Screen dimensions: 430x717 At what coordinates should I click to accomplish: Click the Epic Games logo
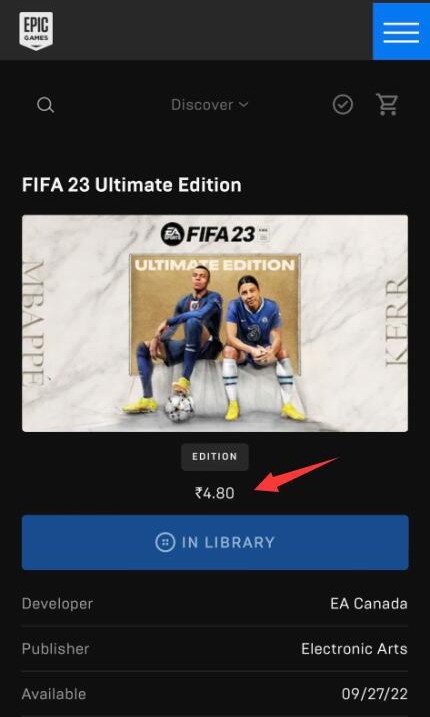coord(36,31)
